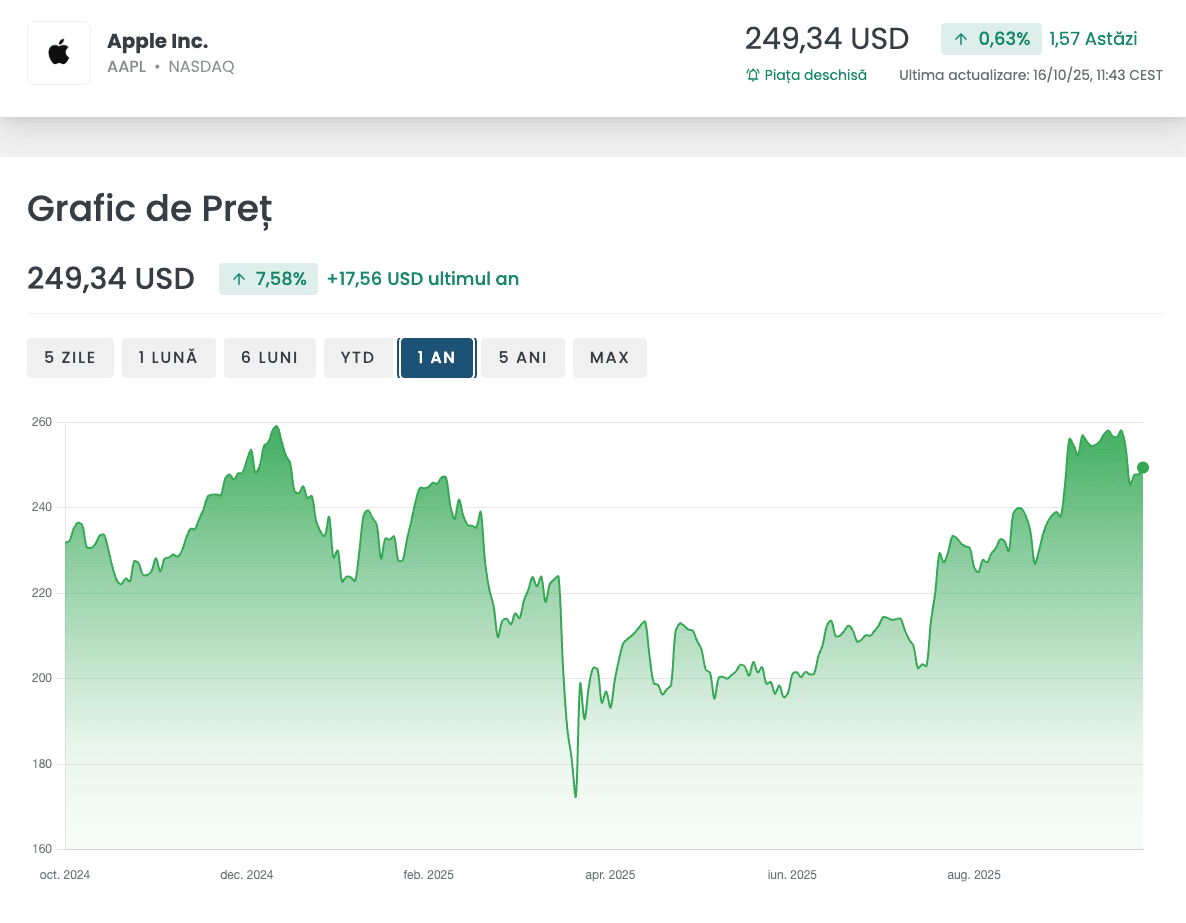Click the market open bell icon

point(753,75)
